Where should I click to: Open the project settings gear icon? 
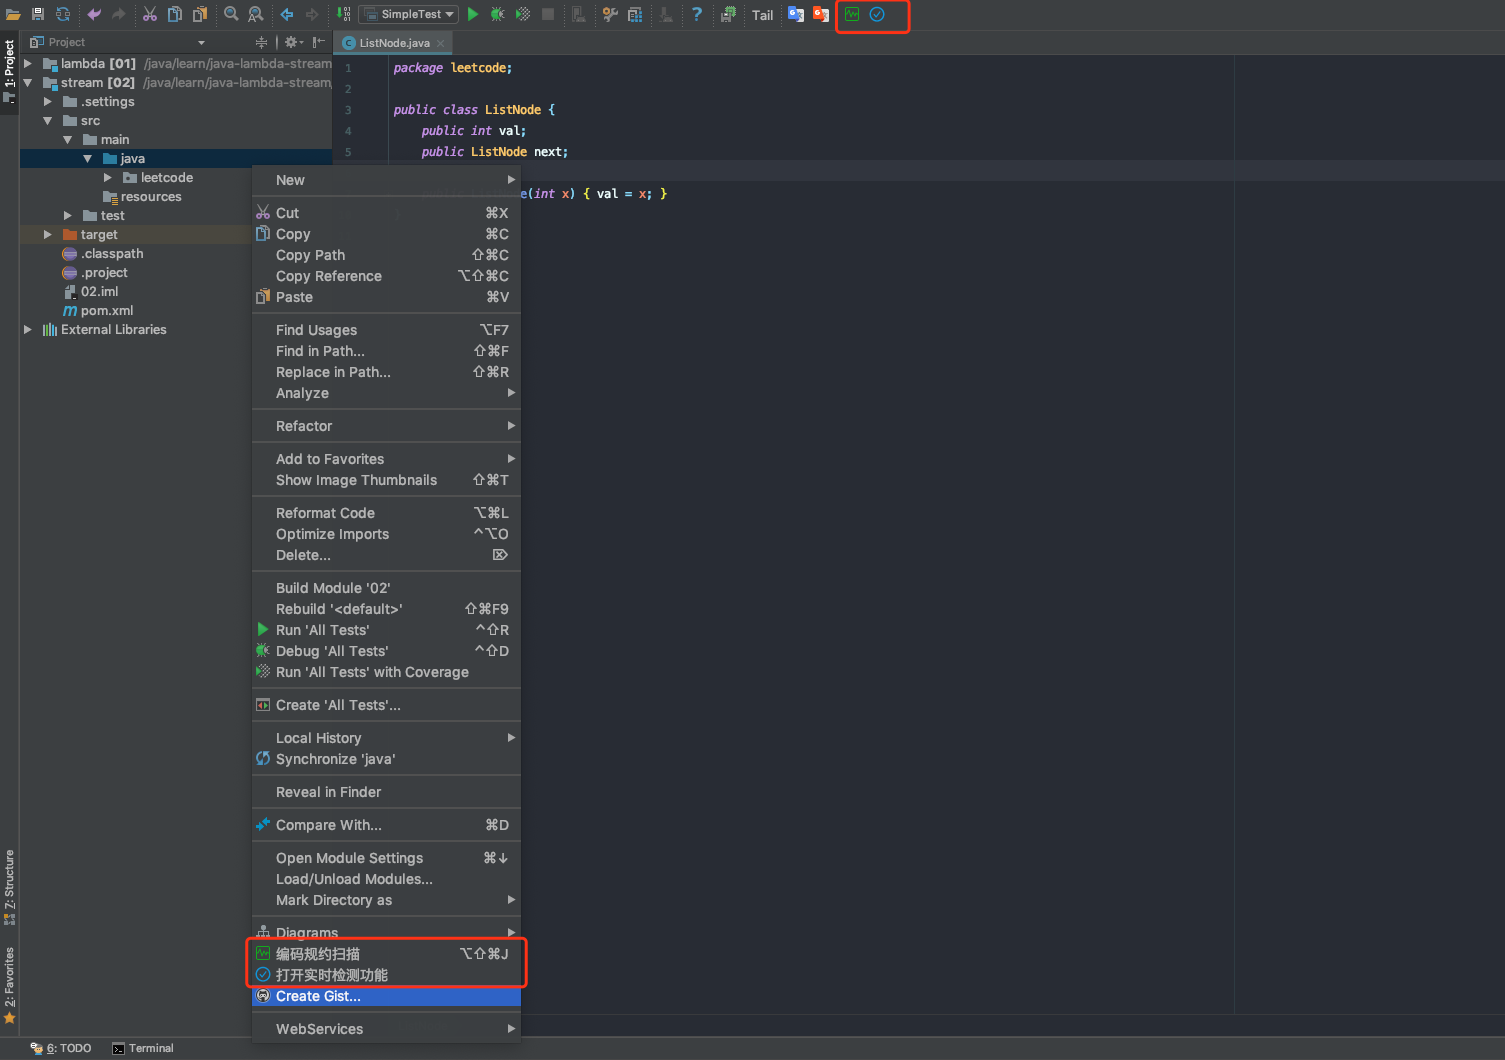[x=292, y=42]
